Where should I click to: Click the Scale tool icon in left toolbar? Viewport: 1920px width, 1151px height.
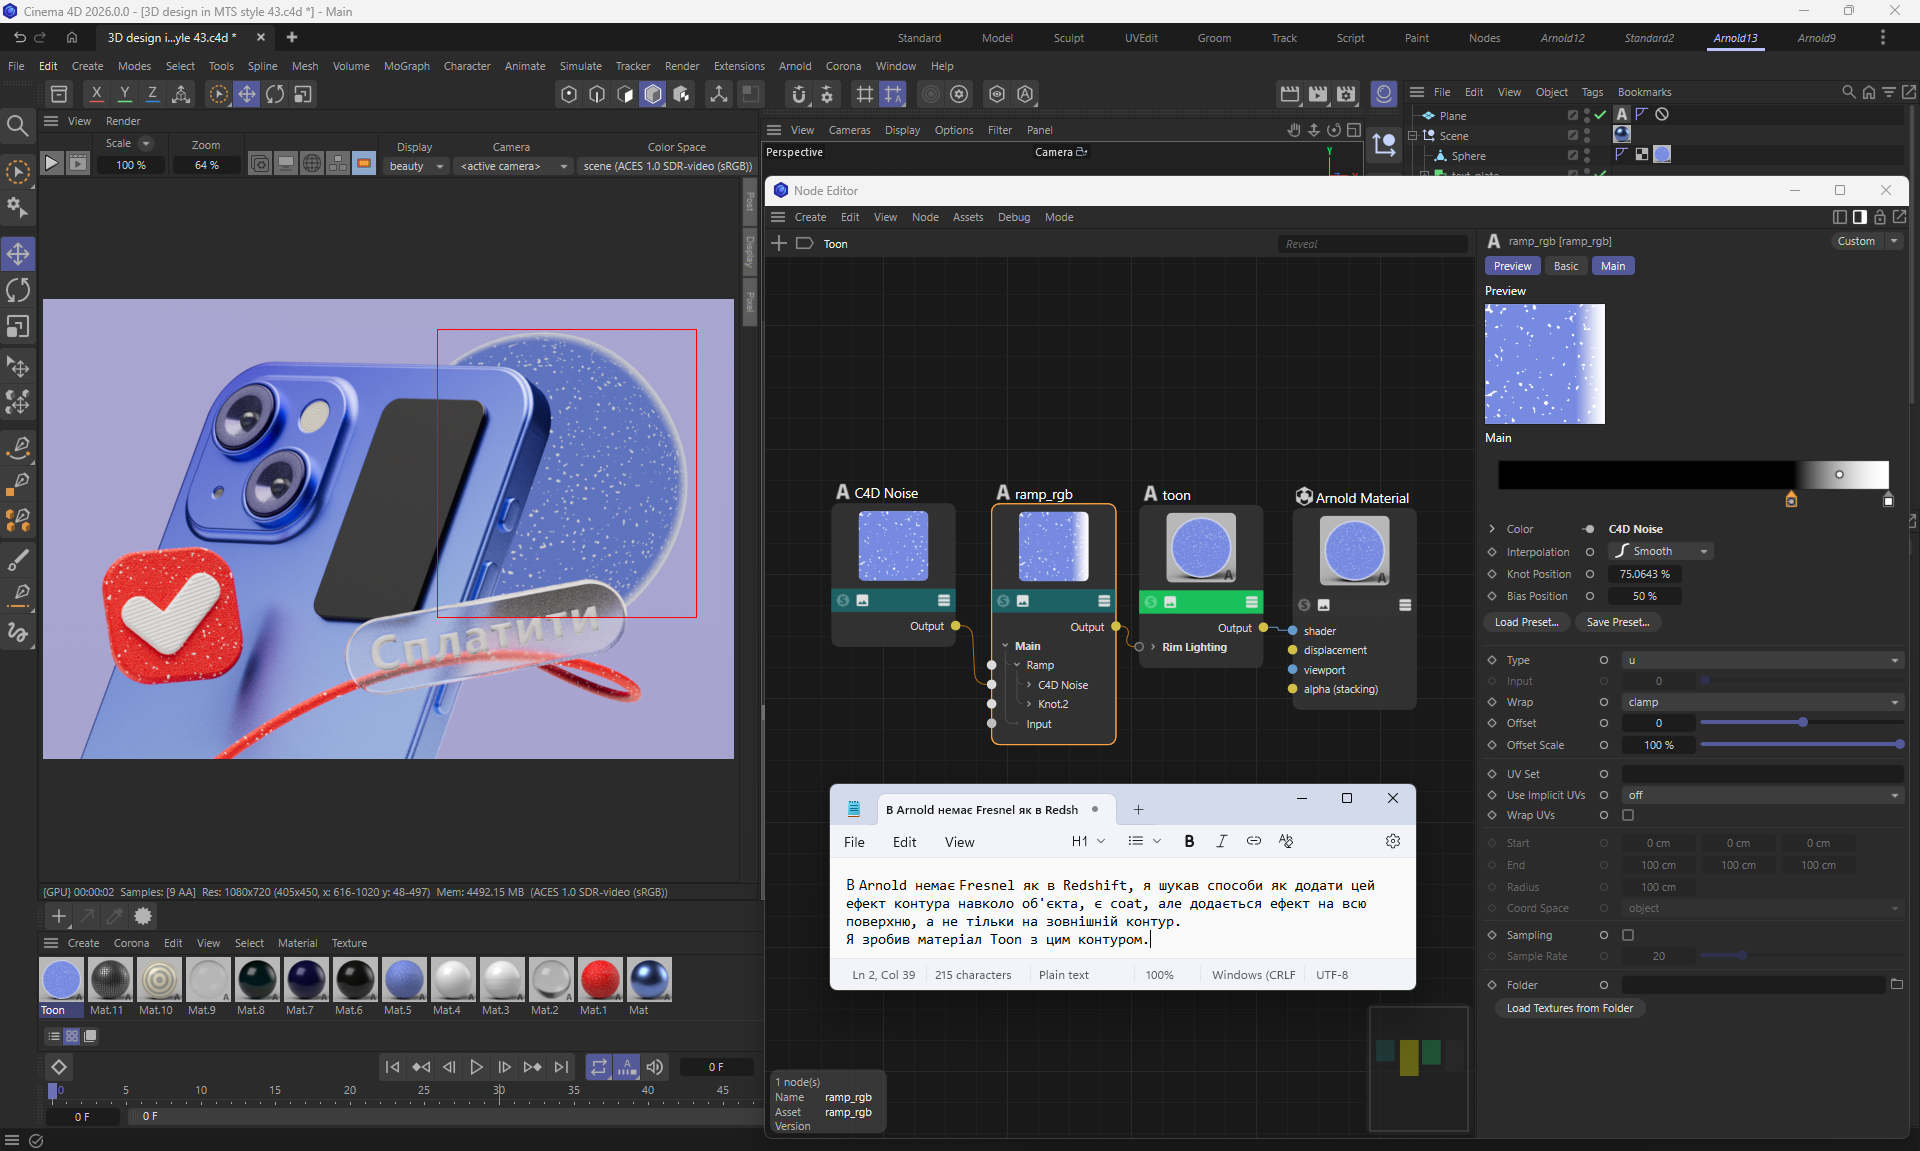point(18,327)
